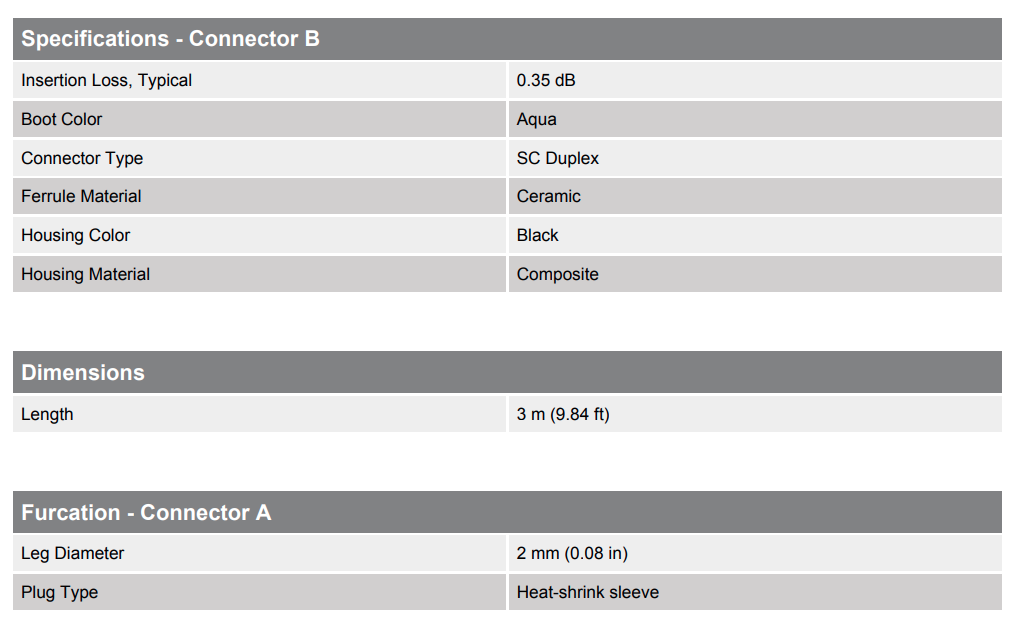Click the Black housing color value
1018x644 pixels.
point(538,235)
